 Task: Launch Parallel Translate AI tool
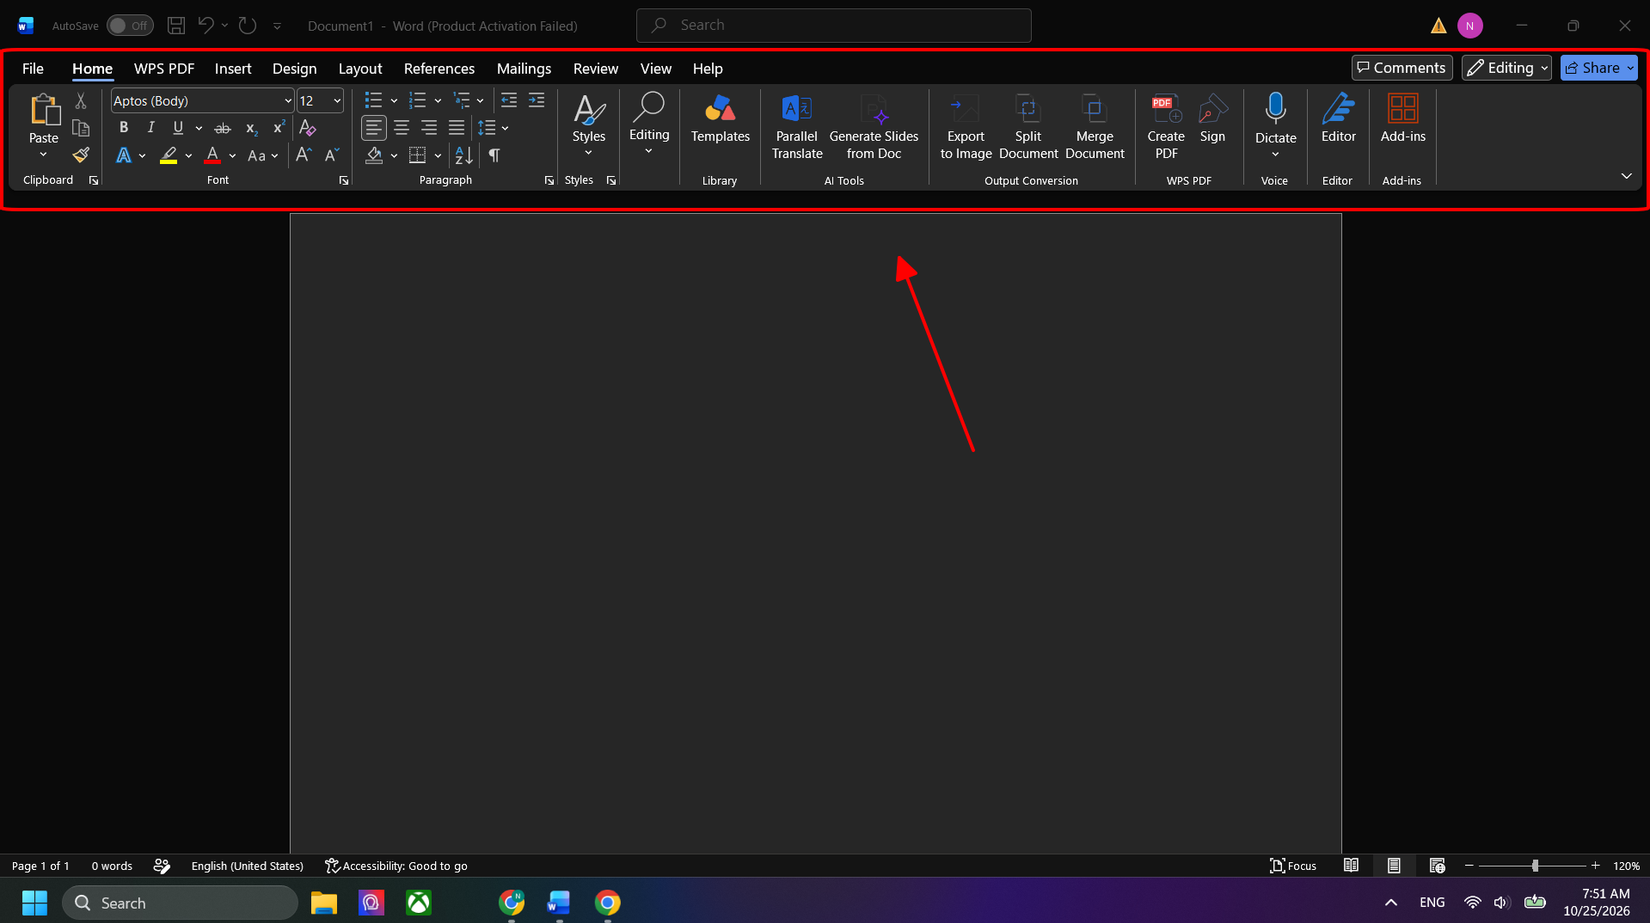[797, 127]
